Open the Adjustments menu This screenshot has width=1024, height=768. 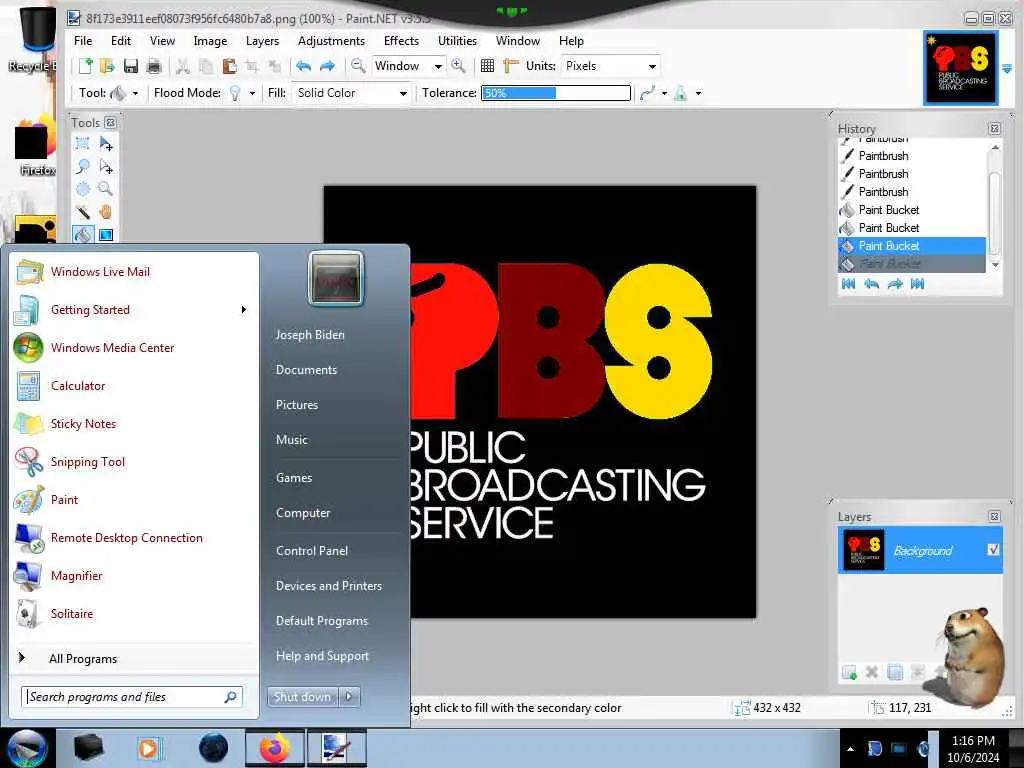point(331,40)
